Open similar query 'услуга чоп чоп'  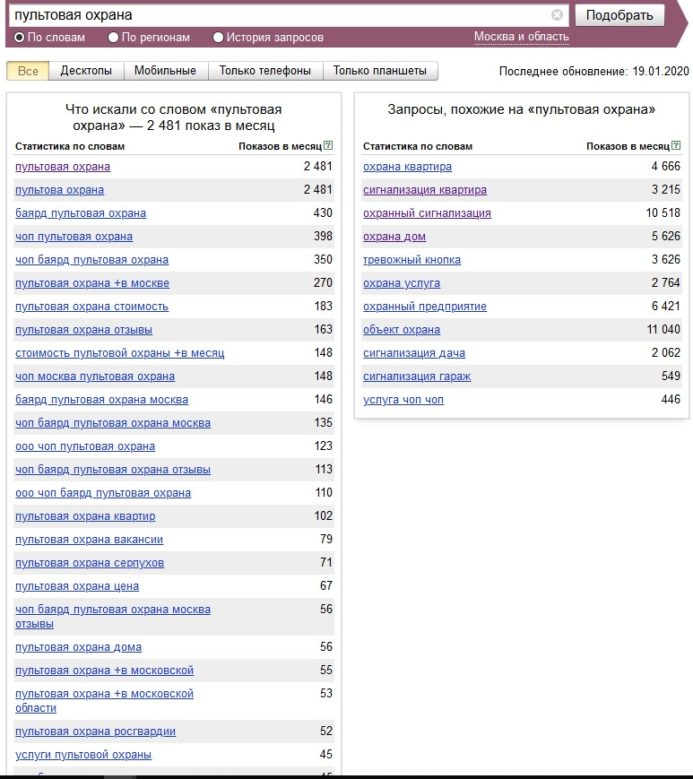pyautogui.click(x=403, y=400)
